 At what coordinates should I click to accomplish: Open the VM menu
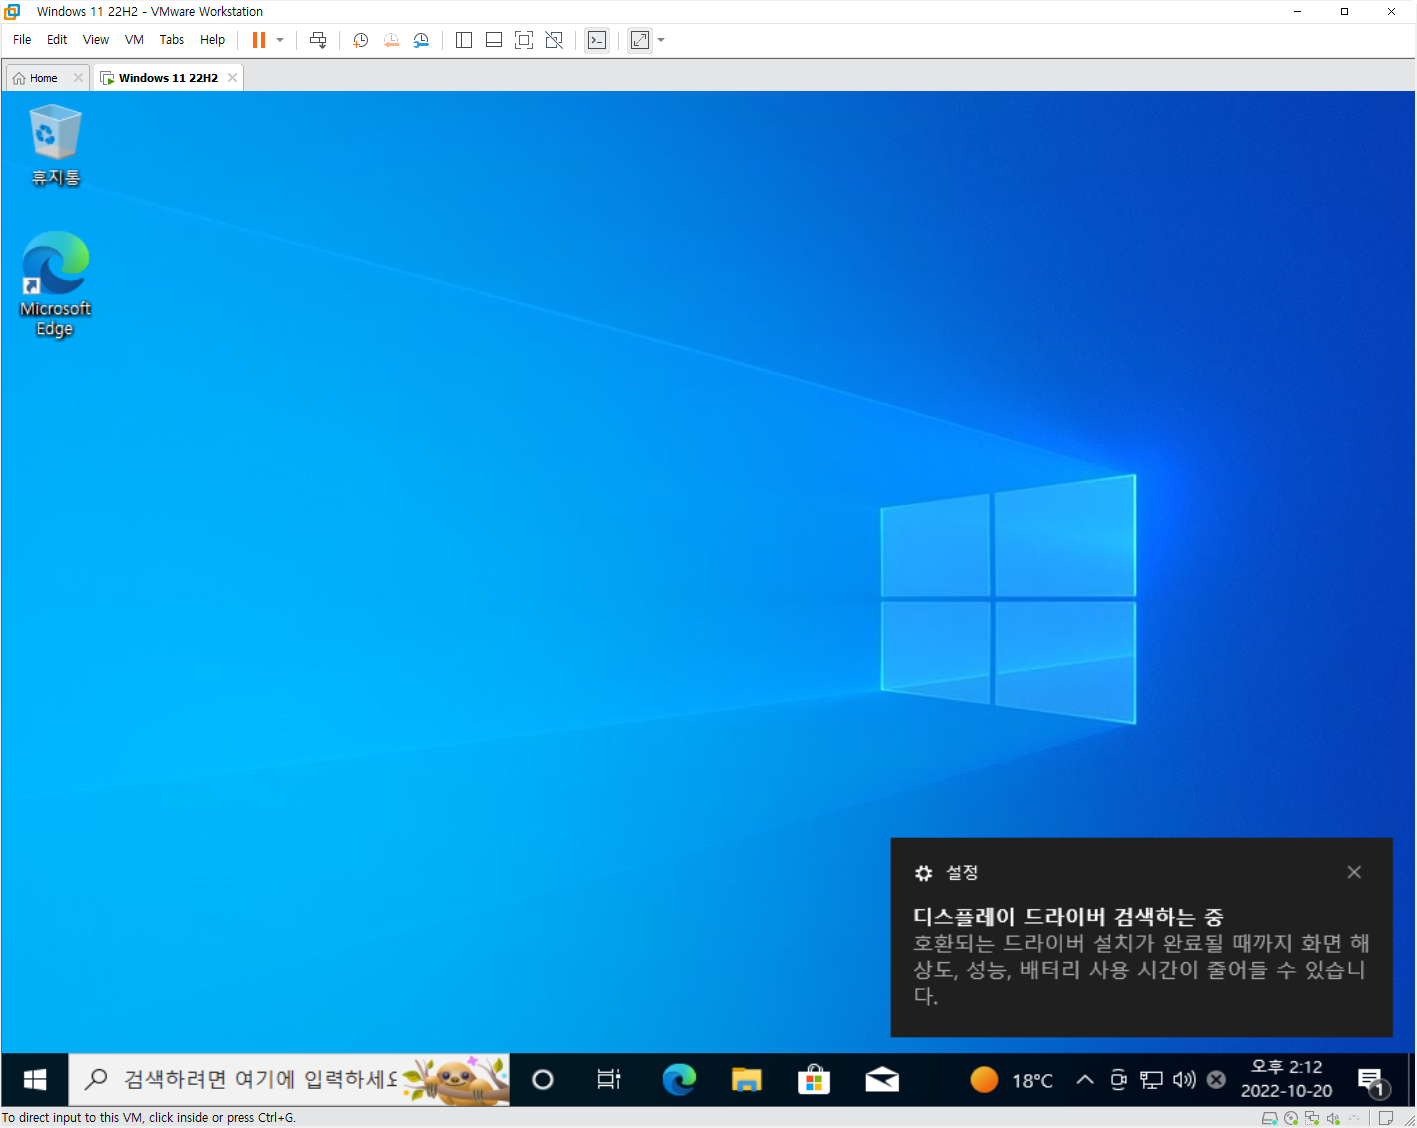tap(134, 40)
